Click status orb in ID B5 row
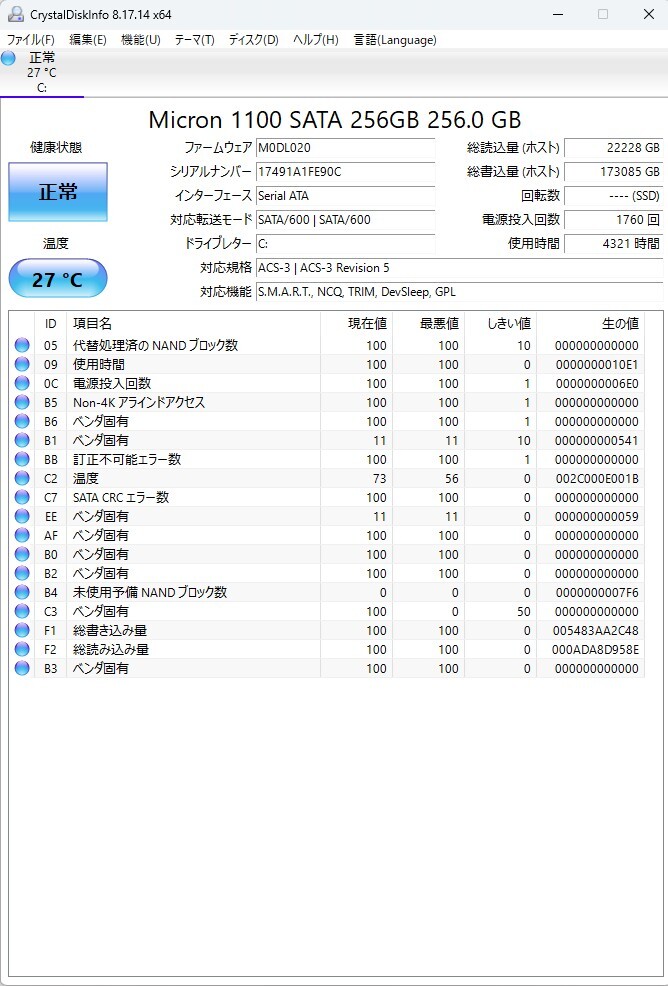This screenshot has width=668, height=986. click(22, 402)
